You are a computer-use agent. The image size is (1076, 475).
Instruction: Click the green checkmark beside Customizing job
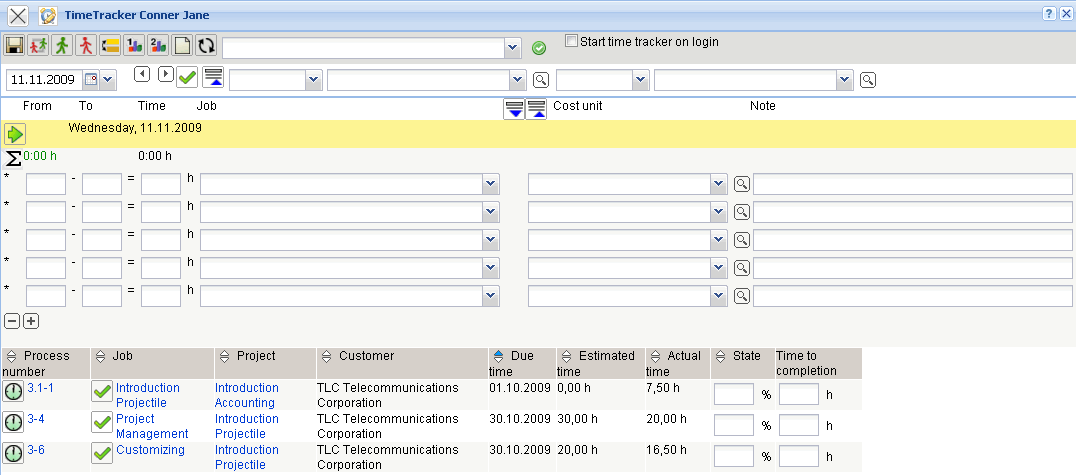(102, 453)
